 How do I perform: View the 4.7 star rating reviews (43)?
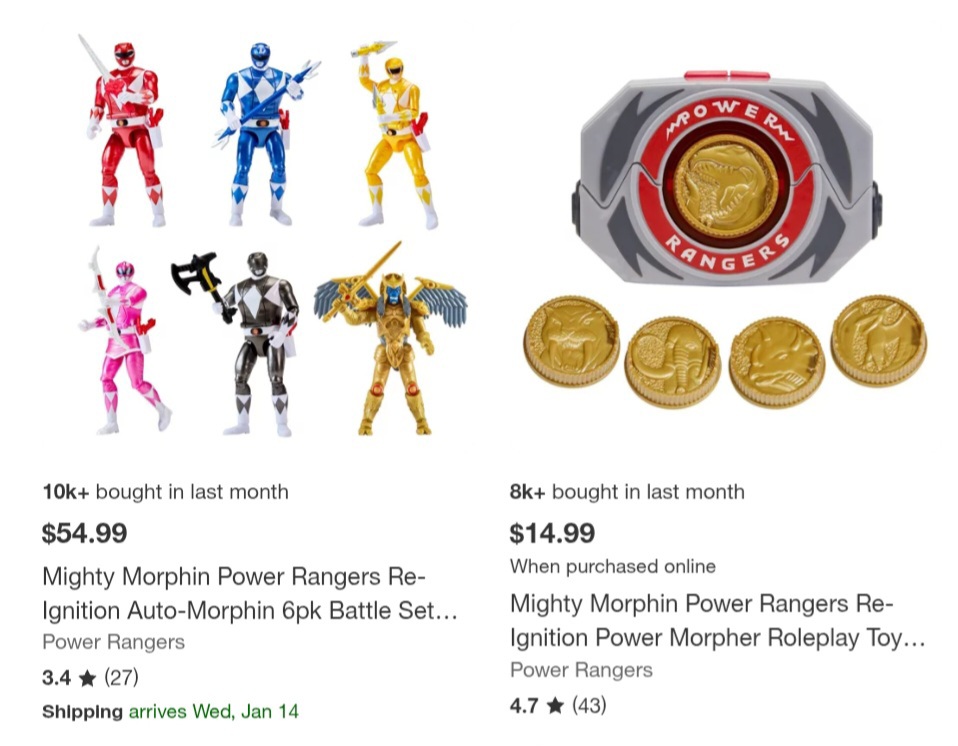558,706
